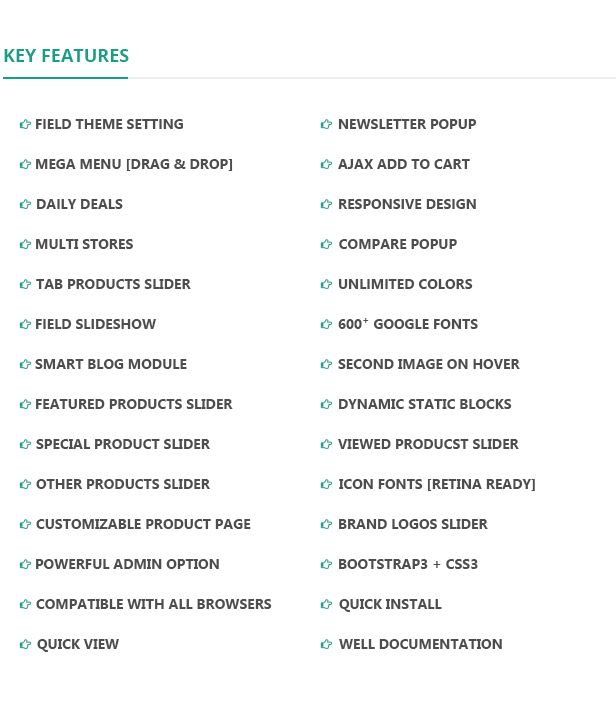Click the hand icon beside Field Theme Setting
The image size is (616, 704).
click(x=25, y=124)
